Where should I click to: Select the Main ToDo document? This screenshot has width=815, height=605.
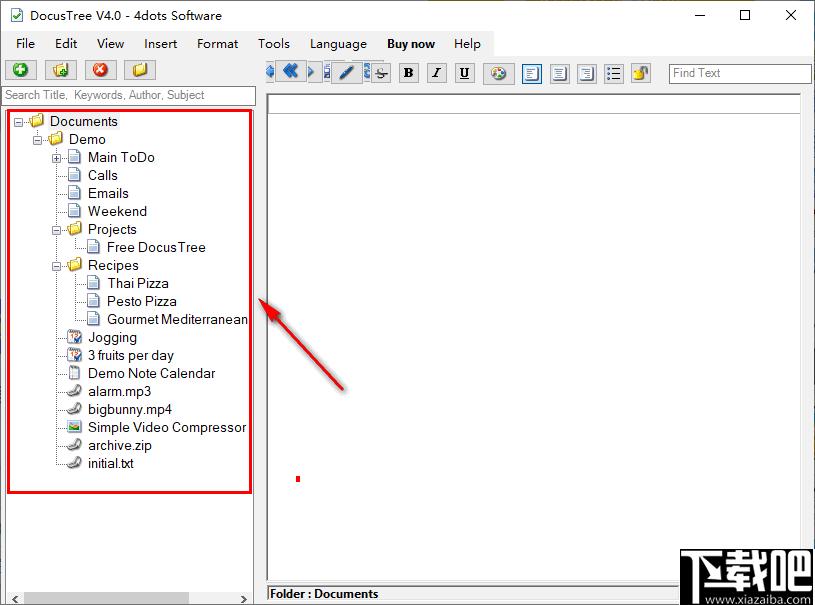click(x=121, y=157)
